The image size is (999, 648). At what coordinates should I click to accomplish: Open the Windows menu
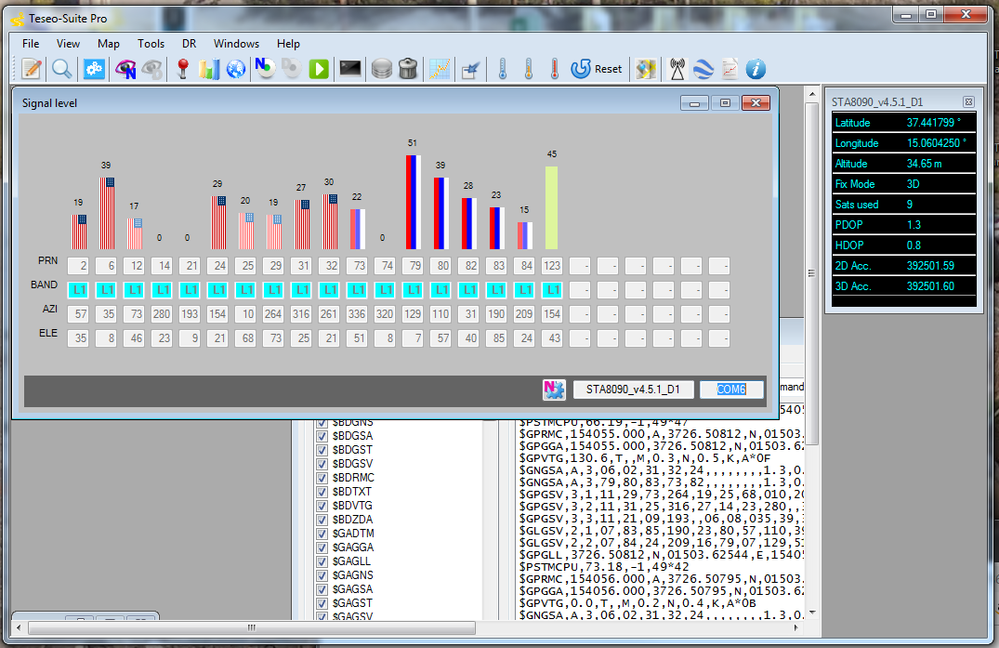tap(236, 43)
